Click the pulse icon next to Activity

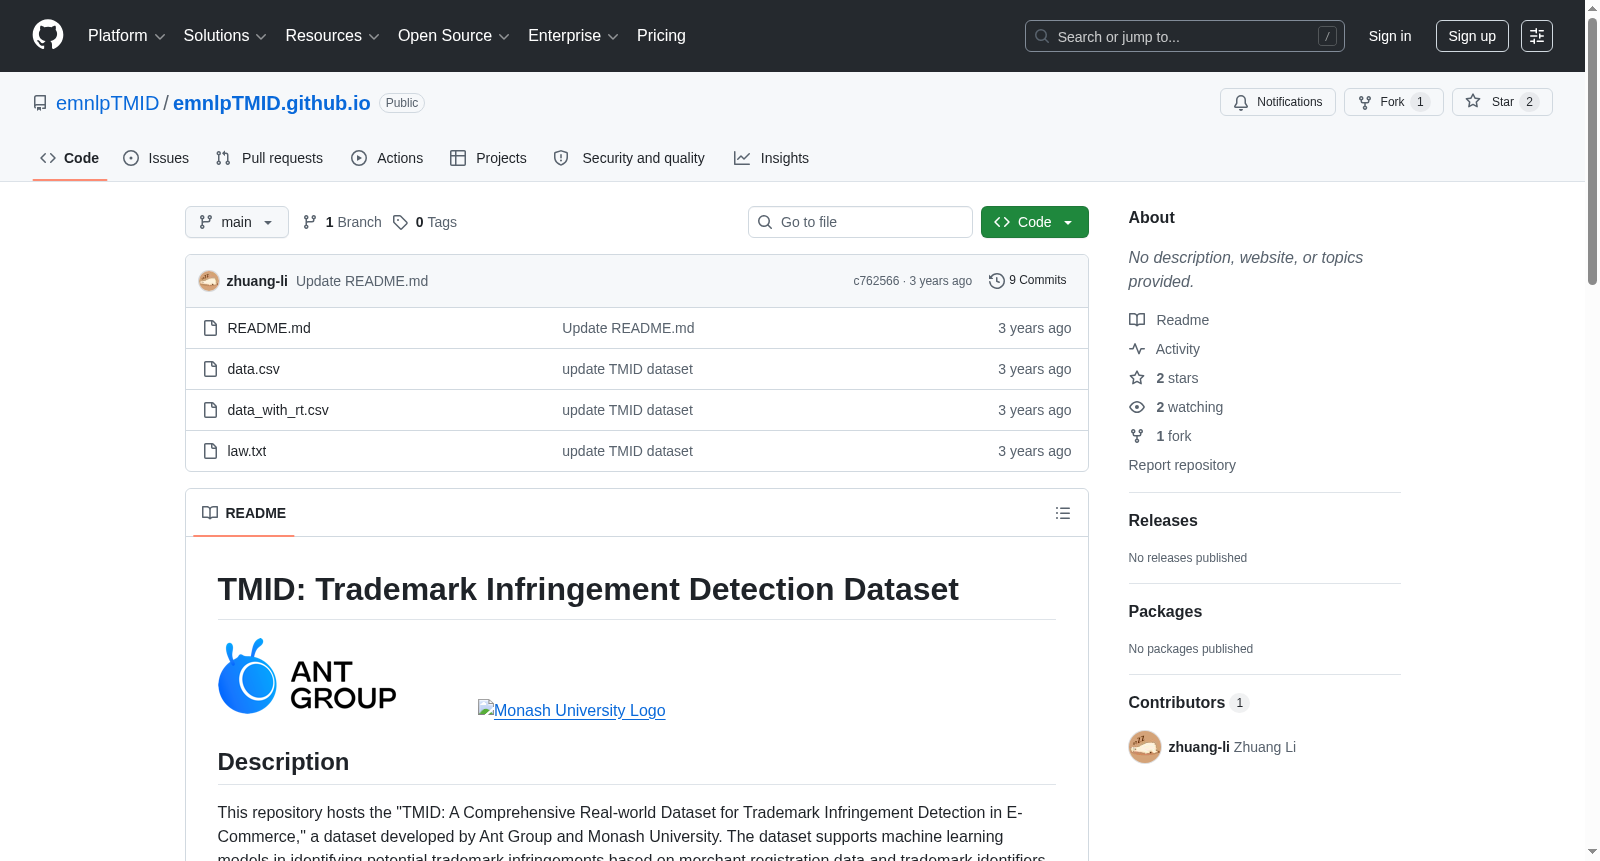1137,349
